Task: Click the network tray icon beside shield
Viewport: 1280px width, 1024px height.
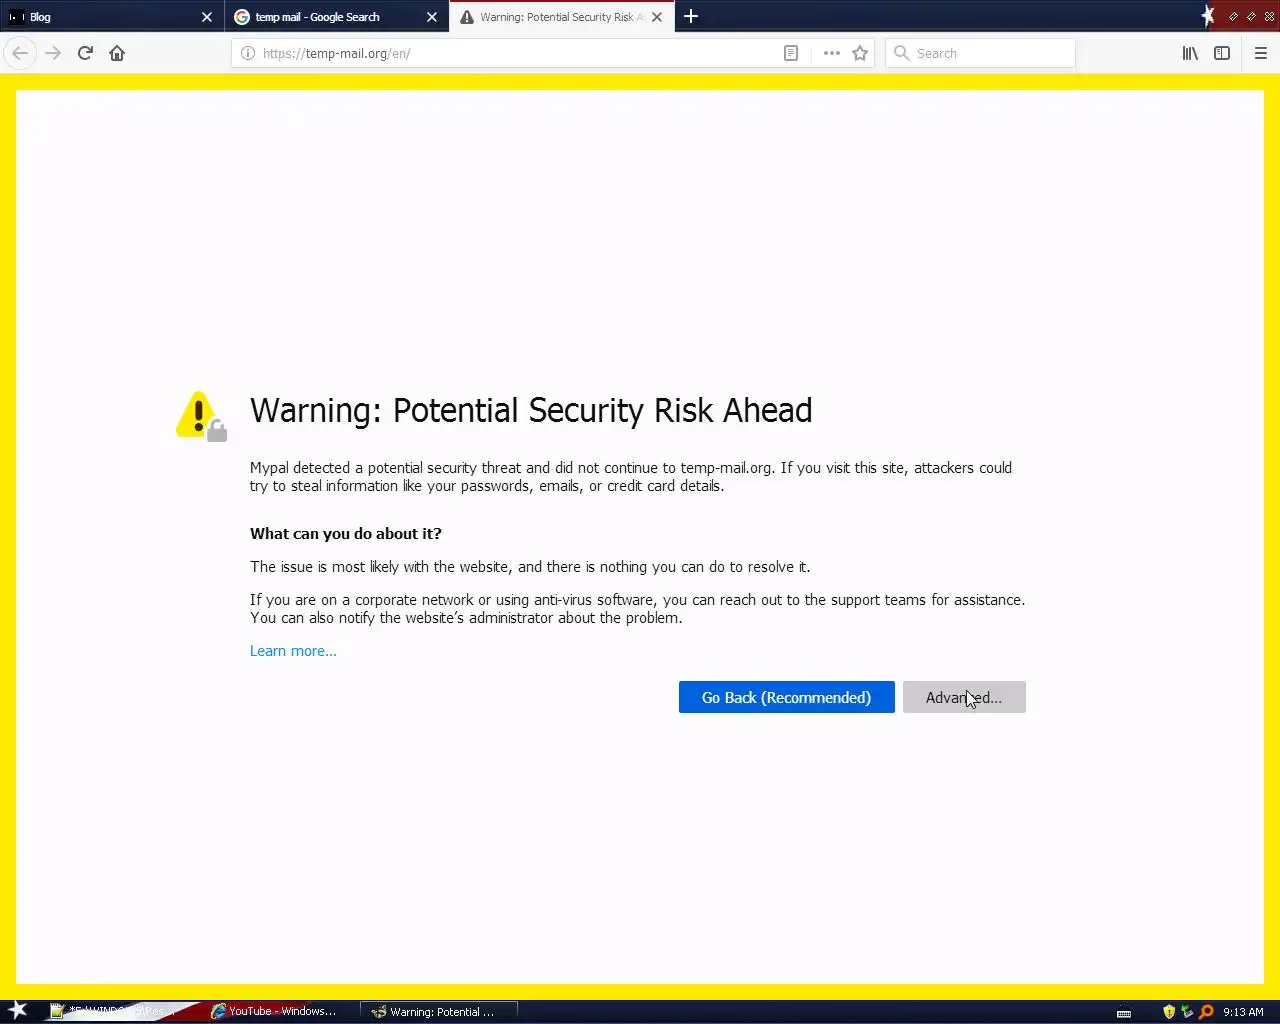Action: coord(1187,1011)
